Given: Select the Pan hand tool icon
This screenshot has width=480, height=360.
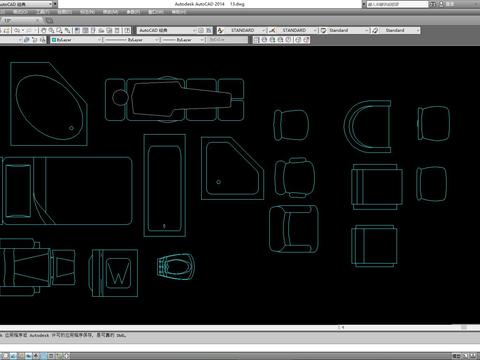Looking at the screenshot, I should coord(44,30).
